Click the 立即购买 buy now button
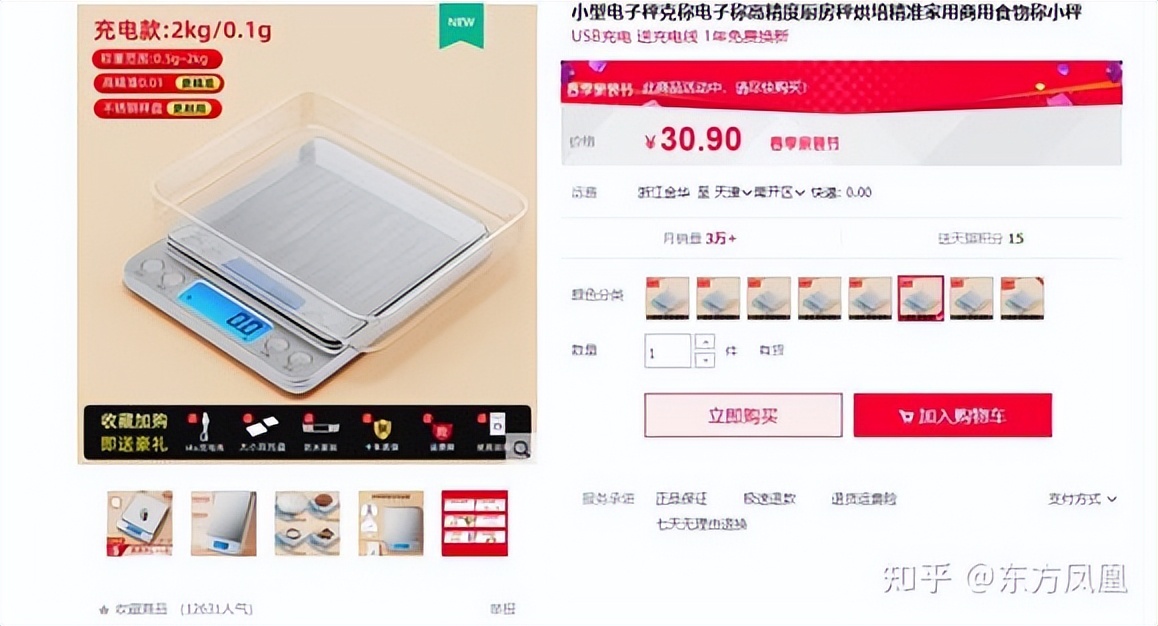Screen dimensions: 1158x626 click(x=743, y=416)
